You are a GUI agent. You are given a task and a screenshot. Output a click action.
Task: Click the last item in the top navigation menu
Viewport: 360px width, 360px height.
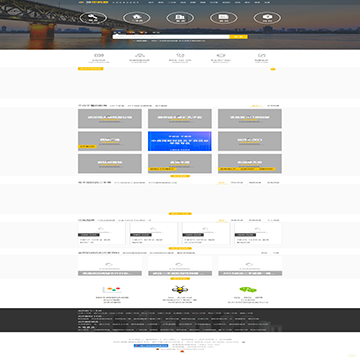tap(267, 2)
